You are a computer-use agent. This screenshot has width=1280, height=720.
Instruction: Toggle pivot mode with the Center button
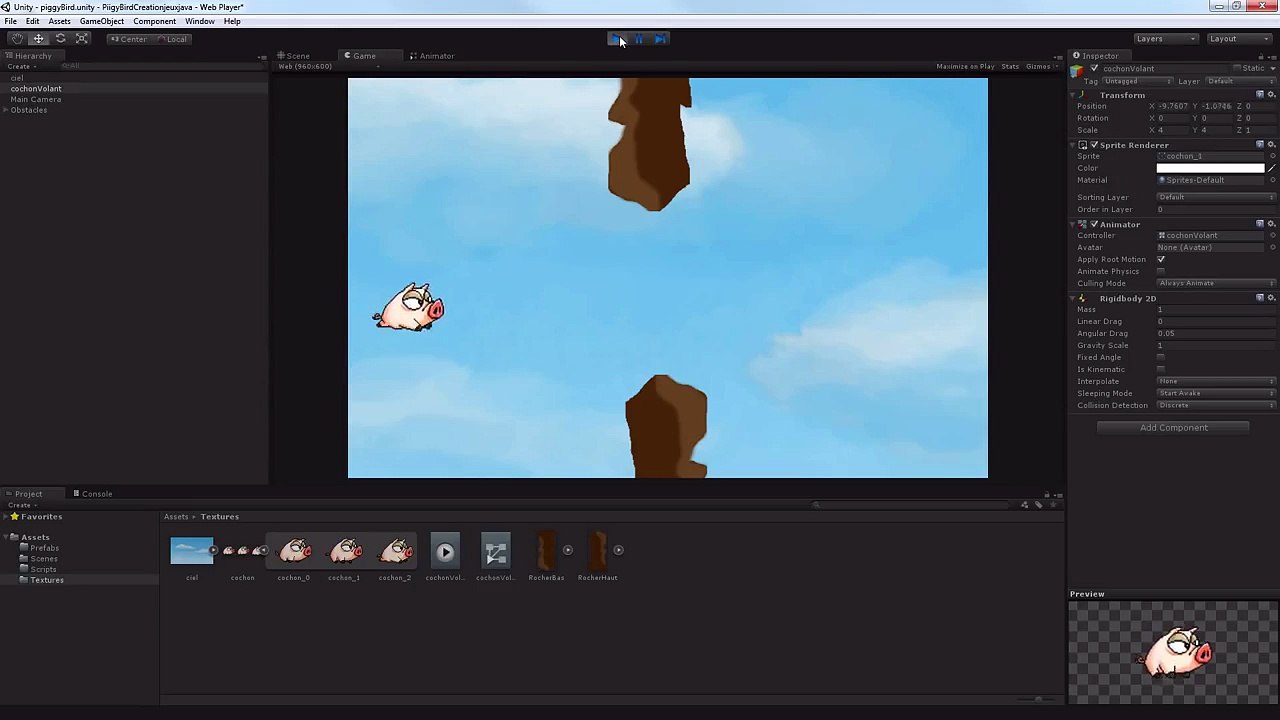pyautogui.click(x=129, y=39)
